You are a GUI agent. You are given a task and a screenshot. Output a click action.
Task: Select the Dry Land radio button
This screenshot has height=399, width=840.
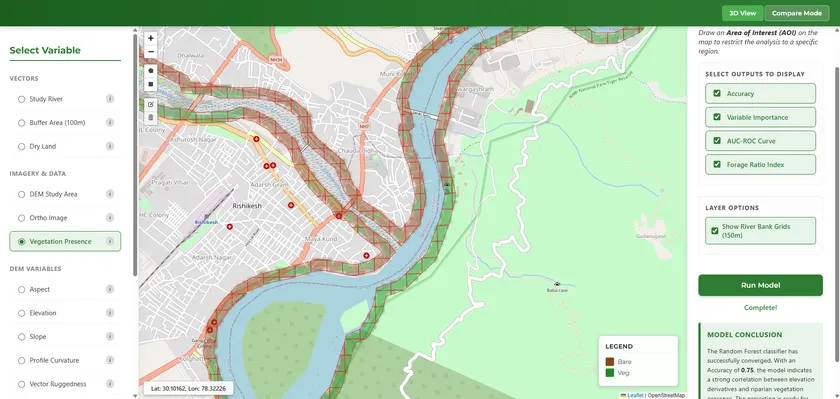(21, 146)
